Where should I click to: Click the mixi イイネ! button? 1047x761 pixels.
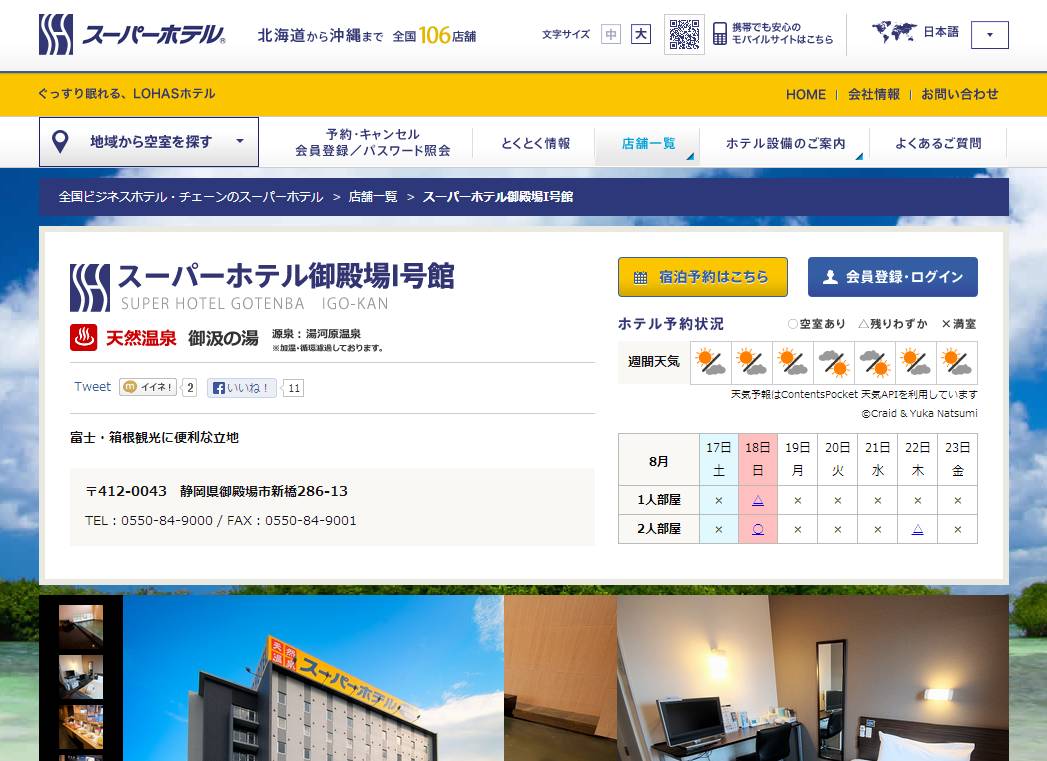tap(148, 387)
